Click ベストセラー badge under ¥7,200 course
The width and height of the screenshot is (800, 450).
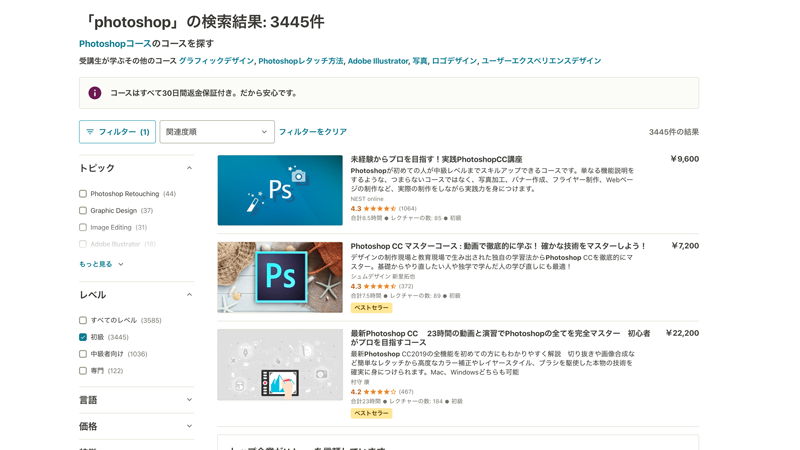pyautogui.click(x=371, y=308)
